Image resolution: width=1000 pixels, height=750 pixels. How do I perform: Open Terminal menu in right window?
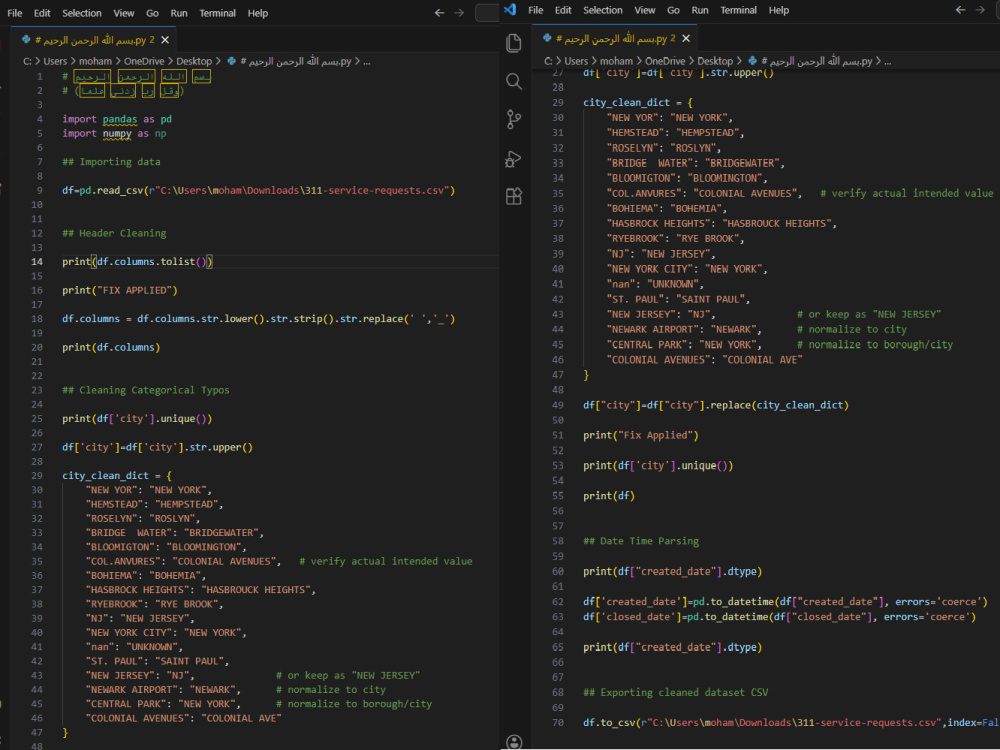(739, 10)
